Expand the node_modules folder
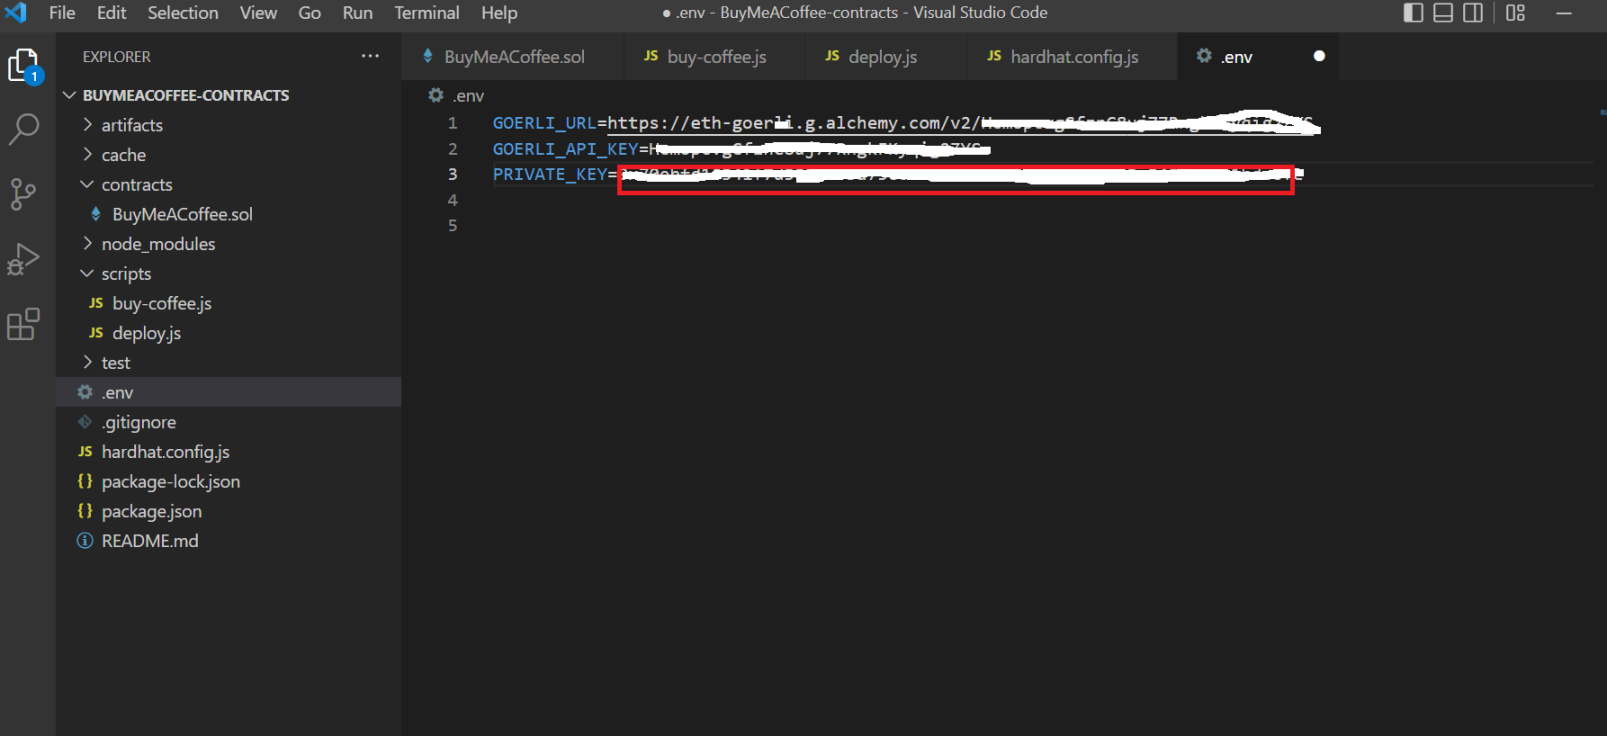Image resolution: width=1607 pixels, height=736 pixels. 158,244
